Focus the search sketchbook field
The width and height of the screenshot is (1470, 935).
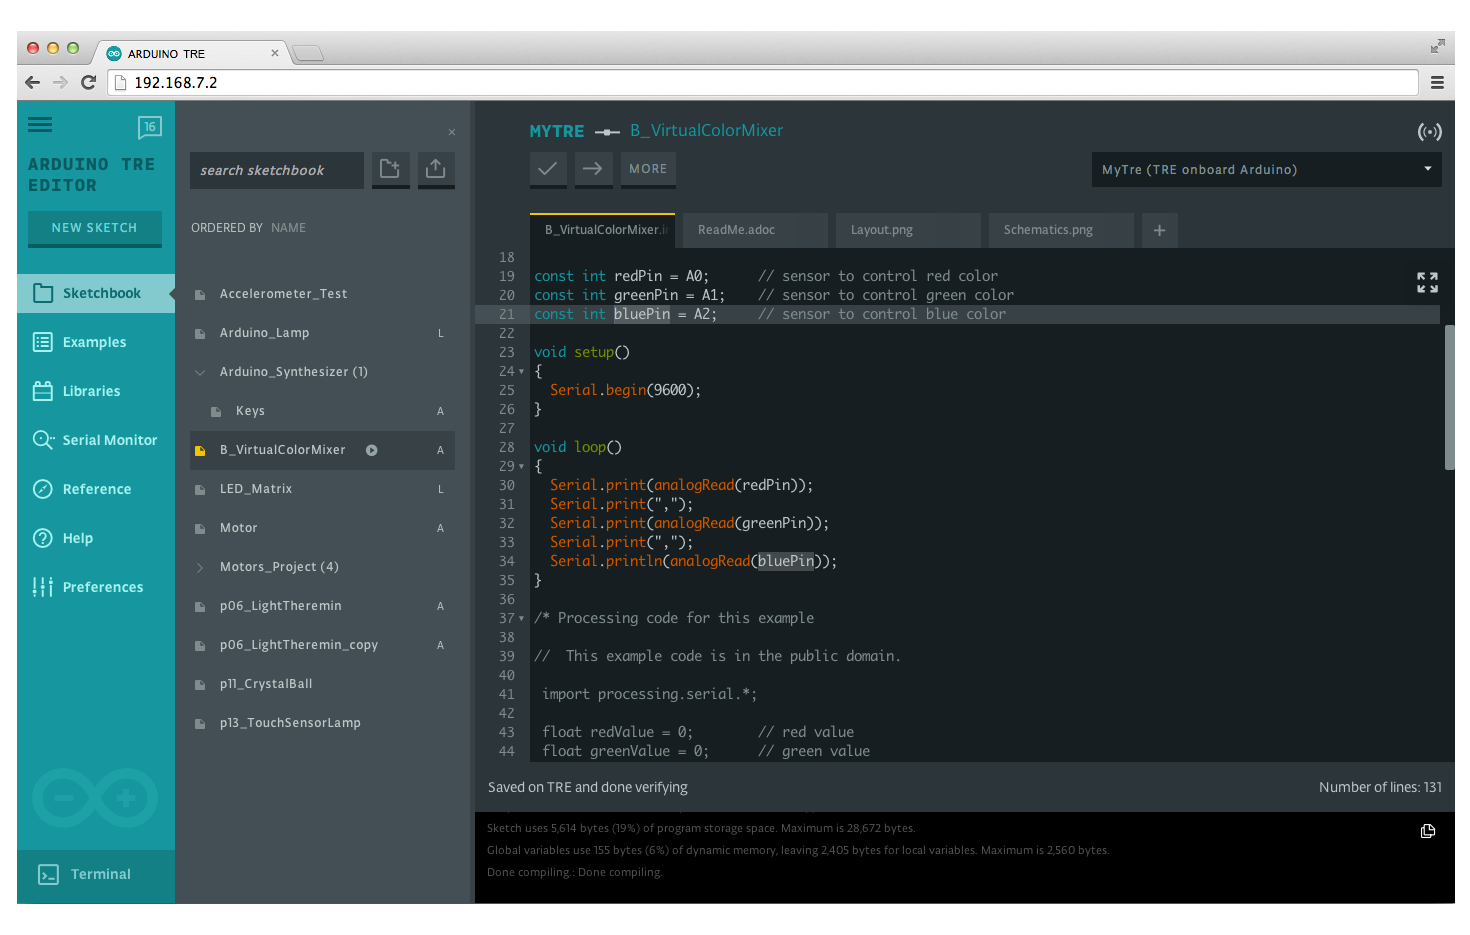tap(277, 170)
